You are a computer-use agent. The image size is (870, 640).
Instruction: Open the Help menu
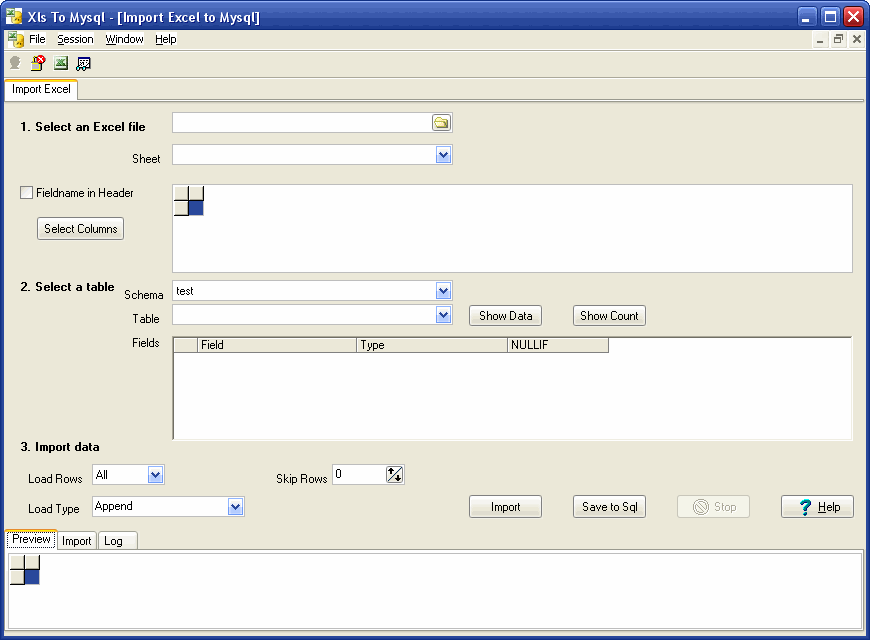[165, 39]
